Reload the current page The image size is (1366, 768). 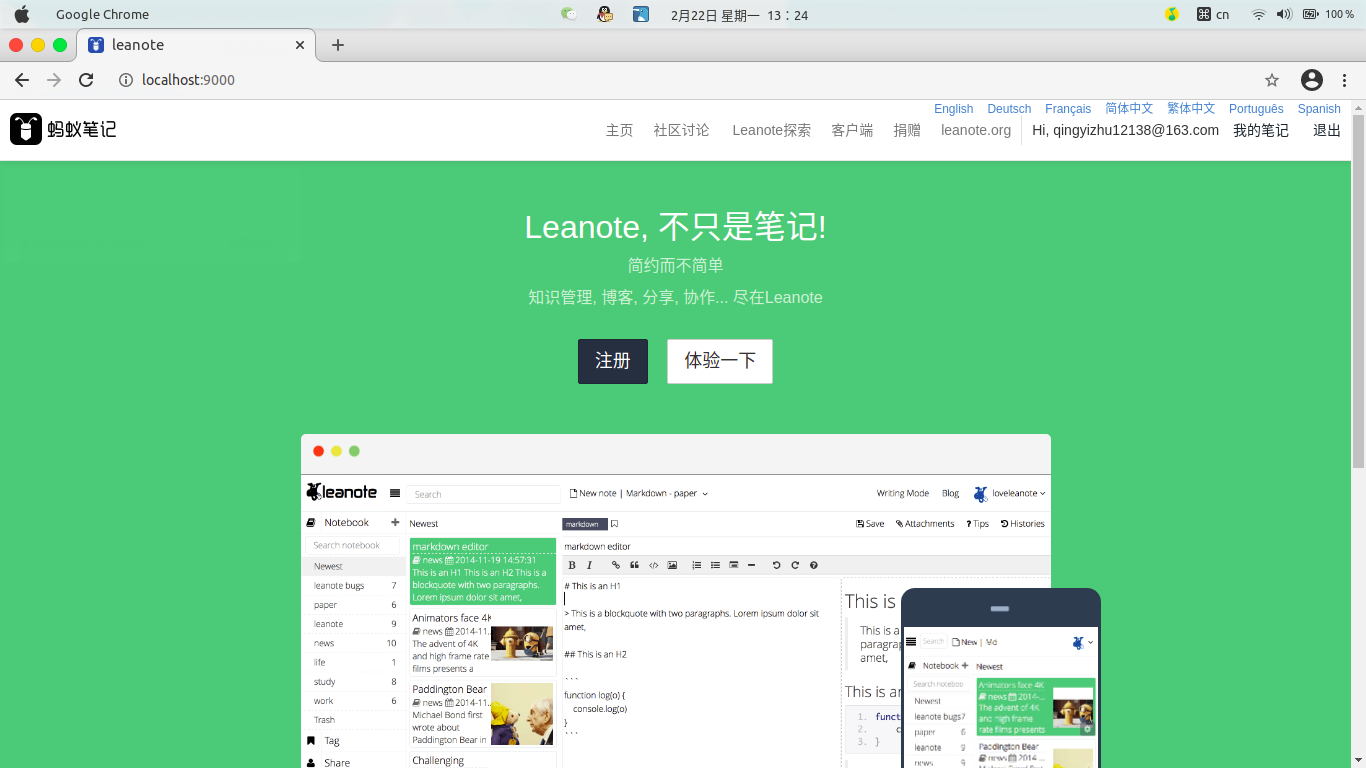click(86, 80)
